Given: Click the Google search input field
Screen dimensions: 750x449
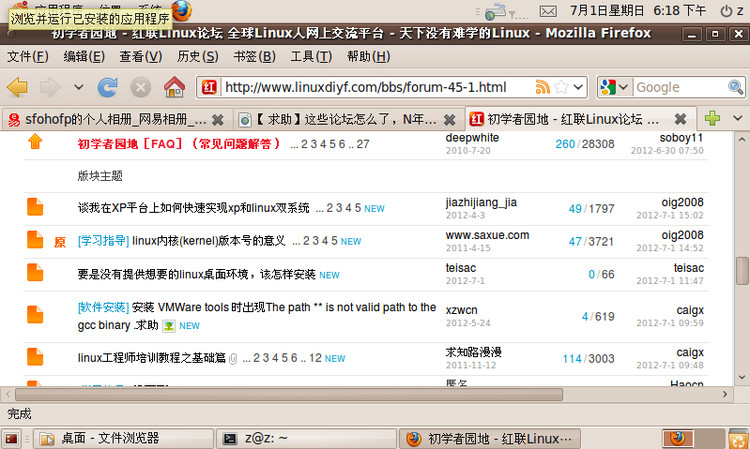Looking at the screenshot, I should point(680,87).
